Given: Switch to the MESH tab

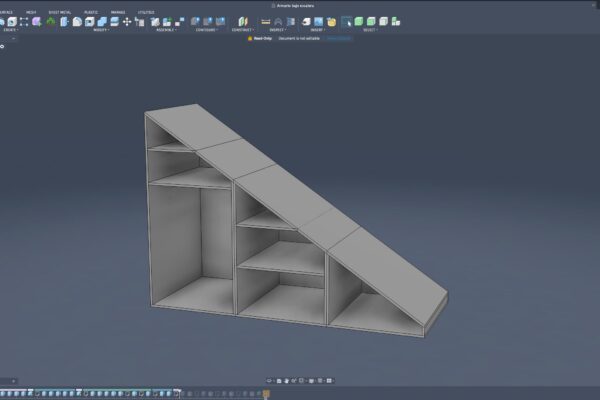Looking at the screenshot, I should 31,12.
